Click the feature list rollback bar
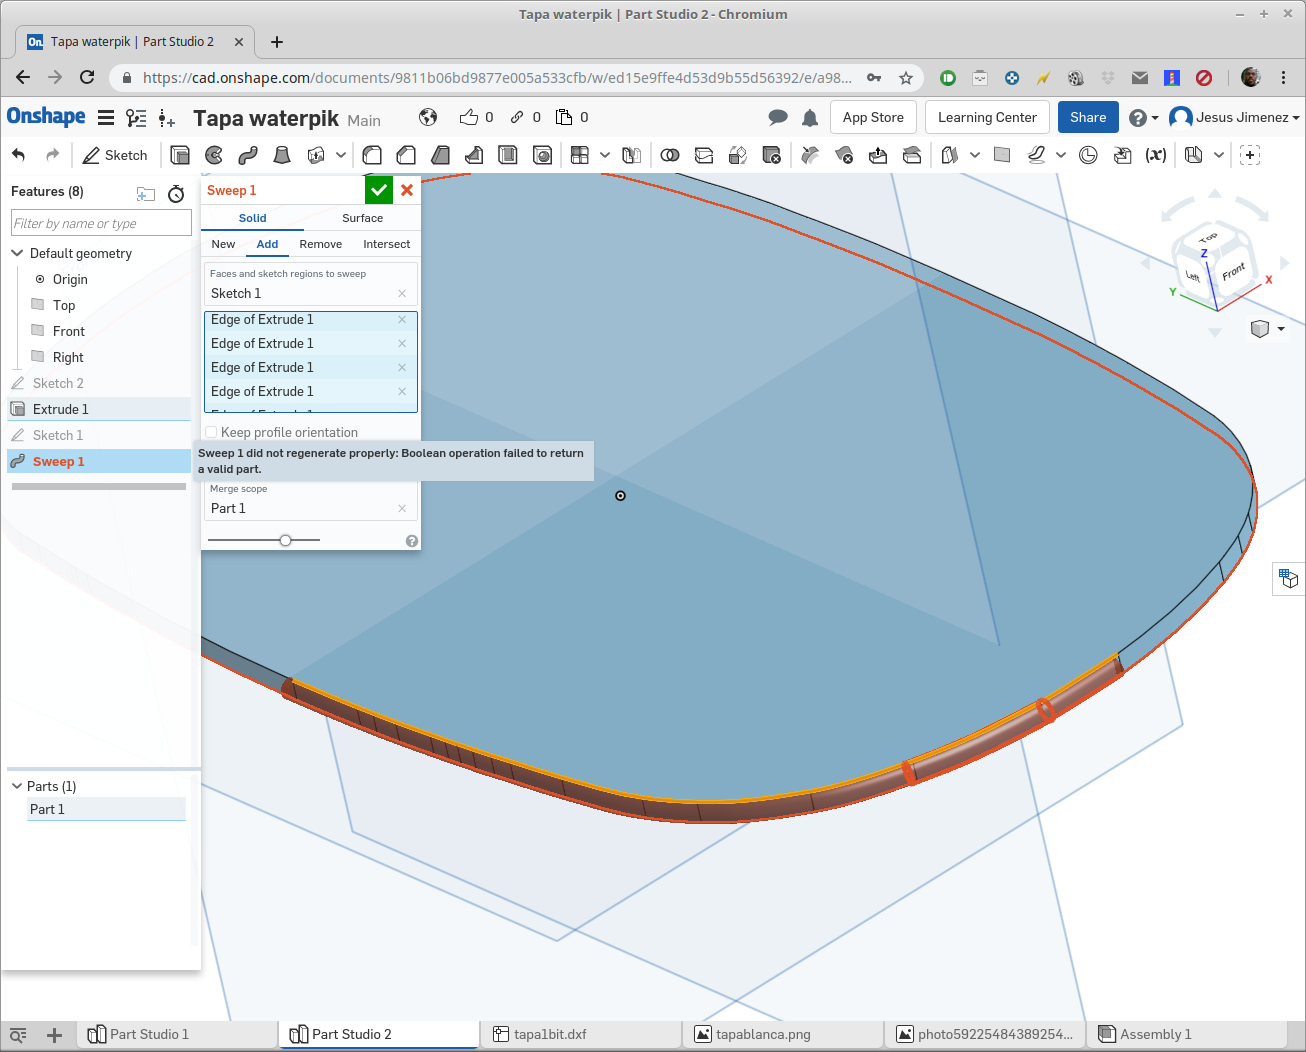1306x1052 pixels. pyautogui.click(x=98, y=487)
